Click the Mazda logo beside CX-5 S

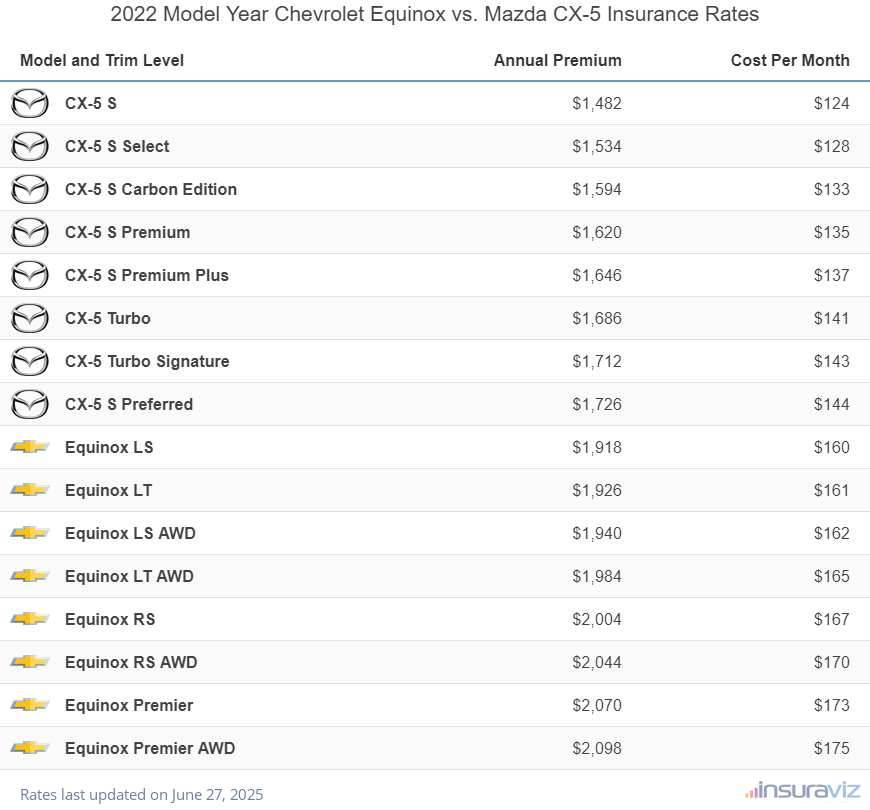click(30, 103)
